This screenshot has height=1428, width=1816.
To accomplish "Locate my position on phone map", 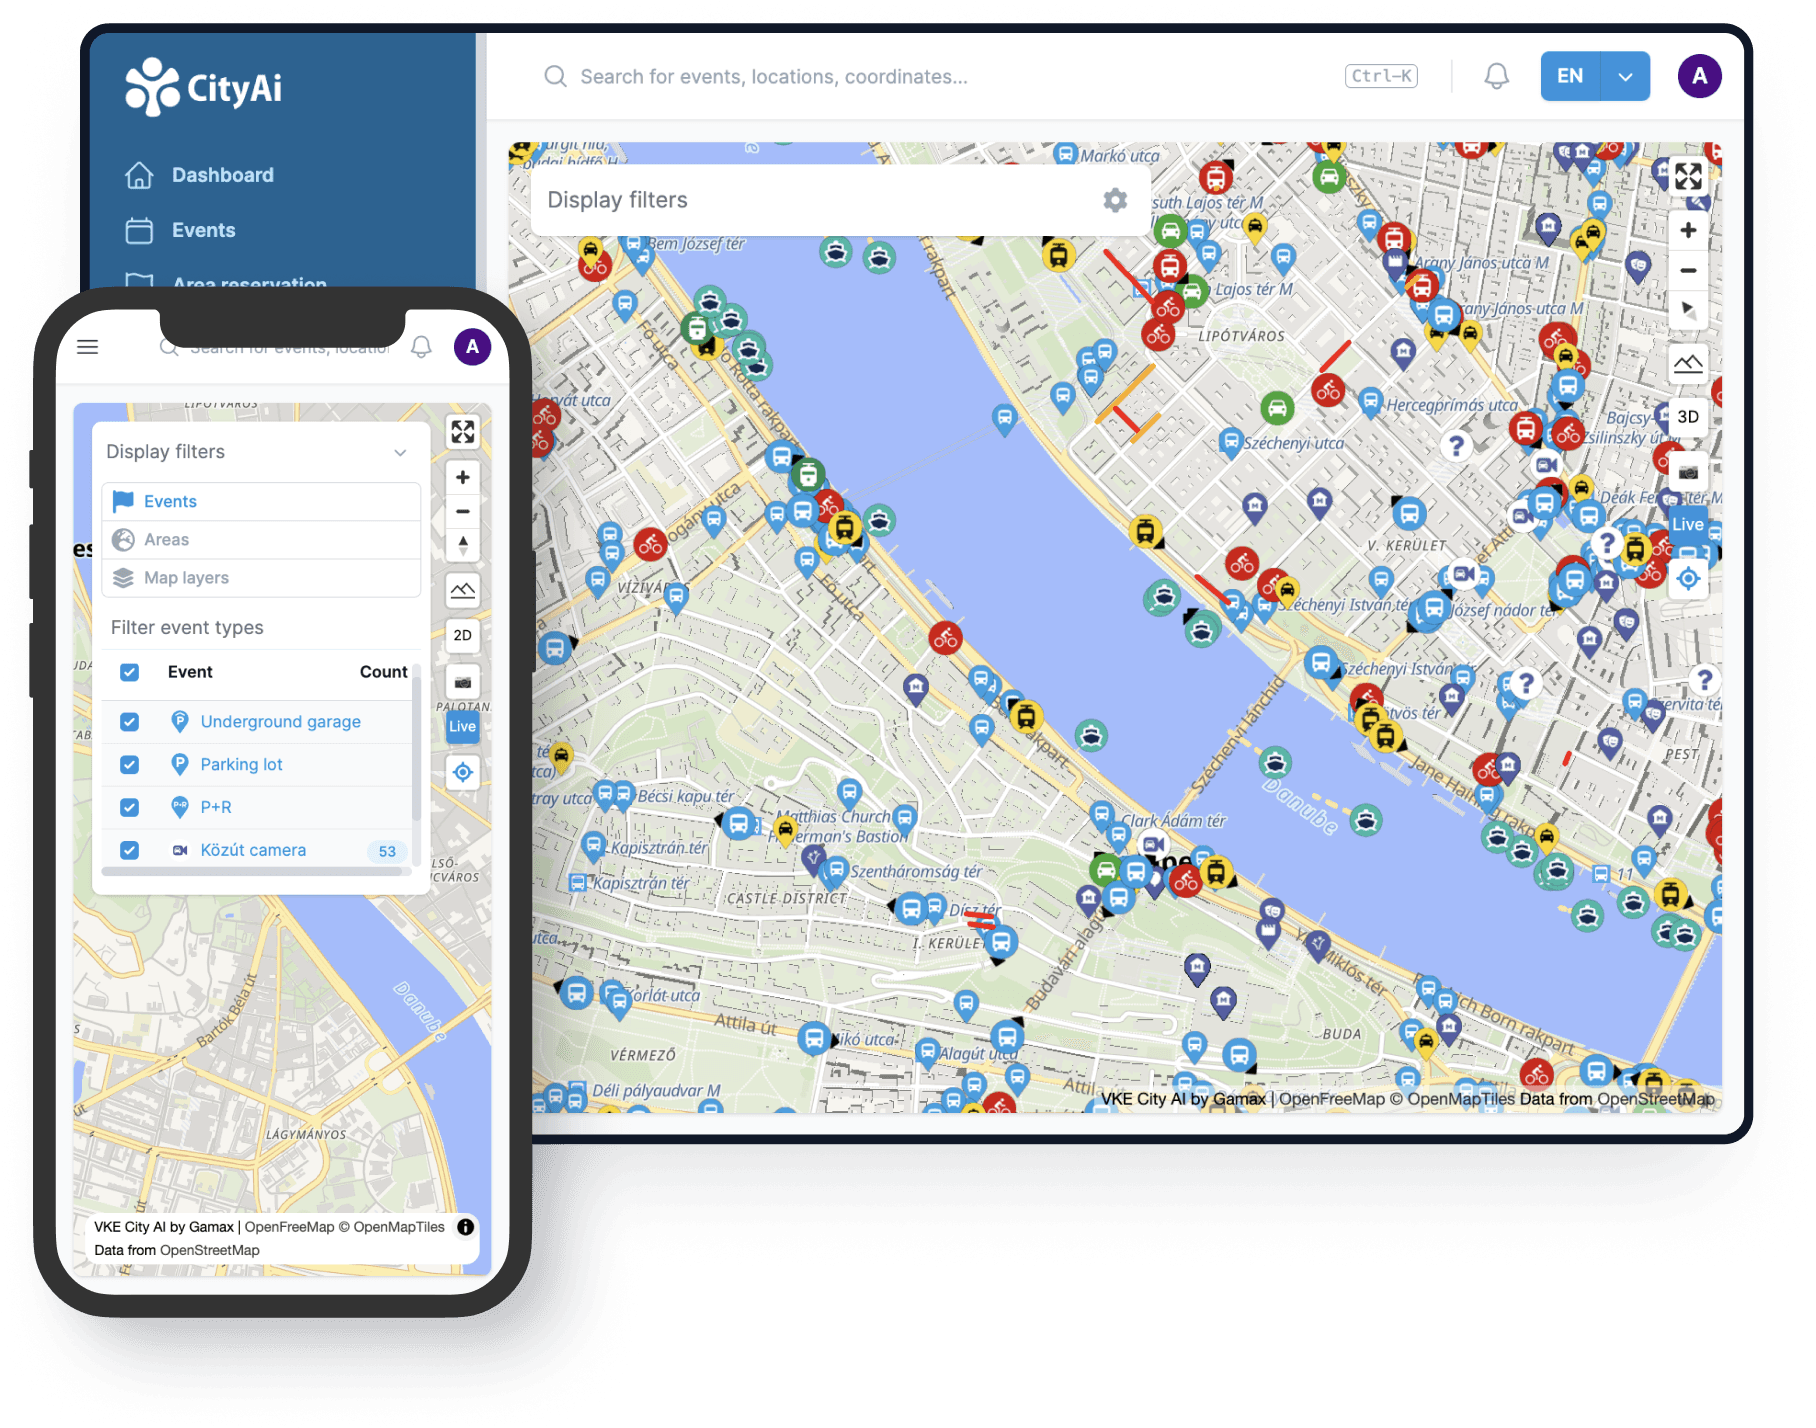I will (463, 772).
